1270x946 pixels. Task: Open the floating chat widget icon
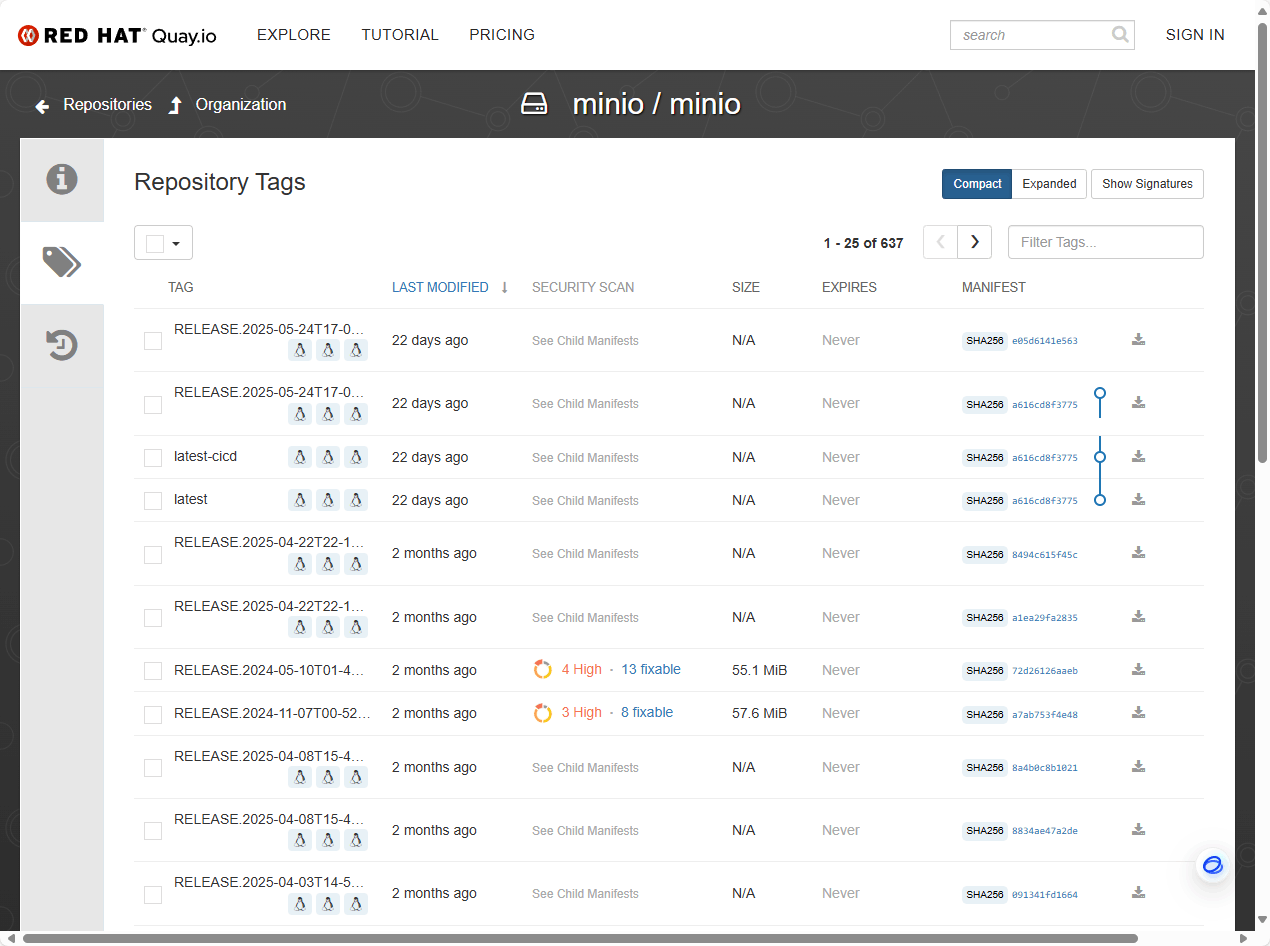pyautogui.click(x=1213, y=865)
